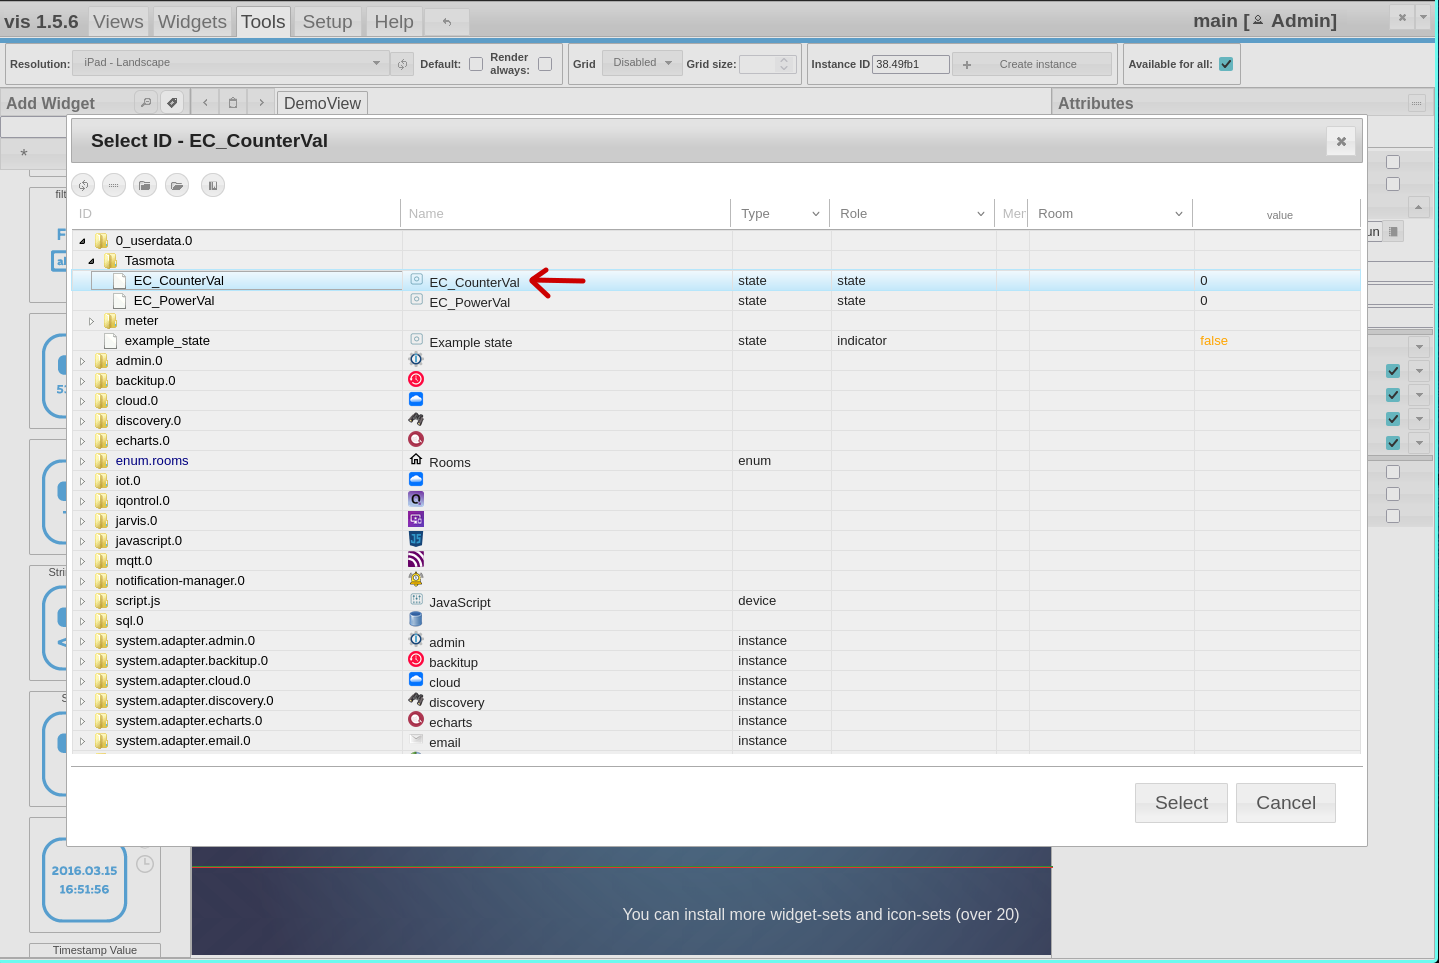
Task: Open the widget search magnifier icon
Action: click(146, 102)
